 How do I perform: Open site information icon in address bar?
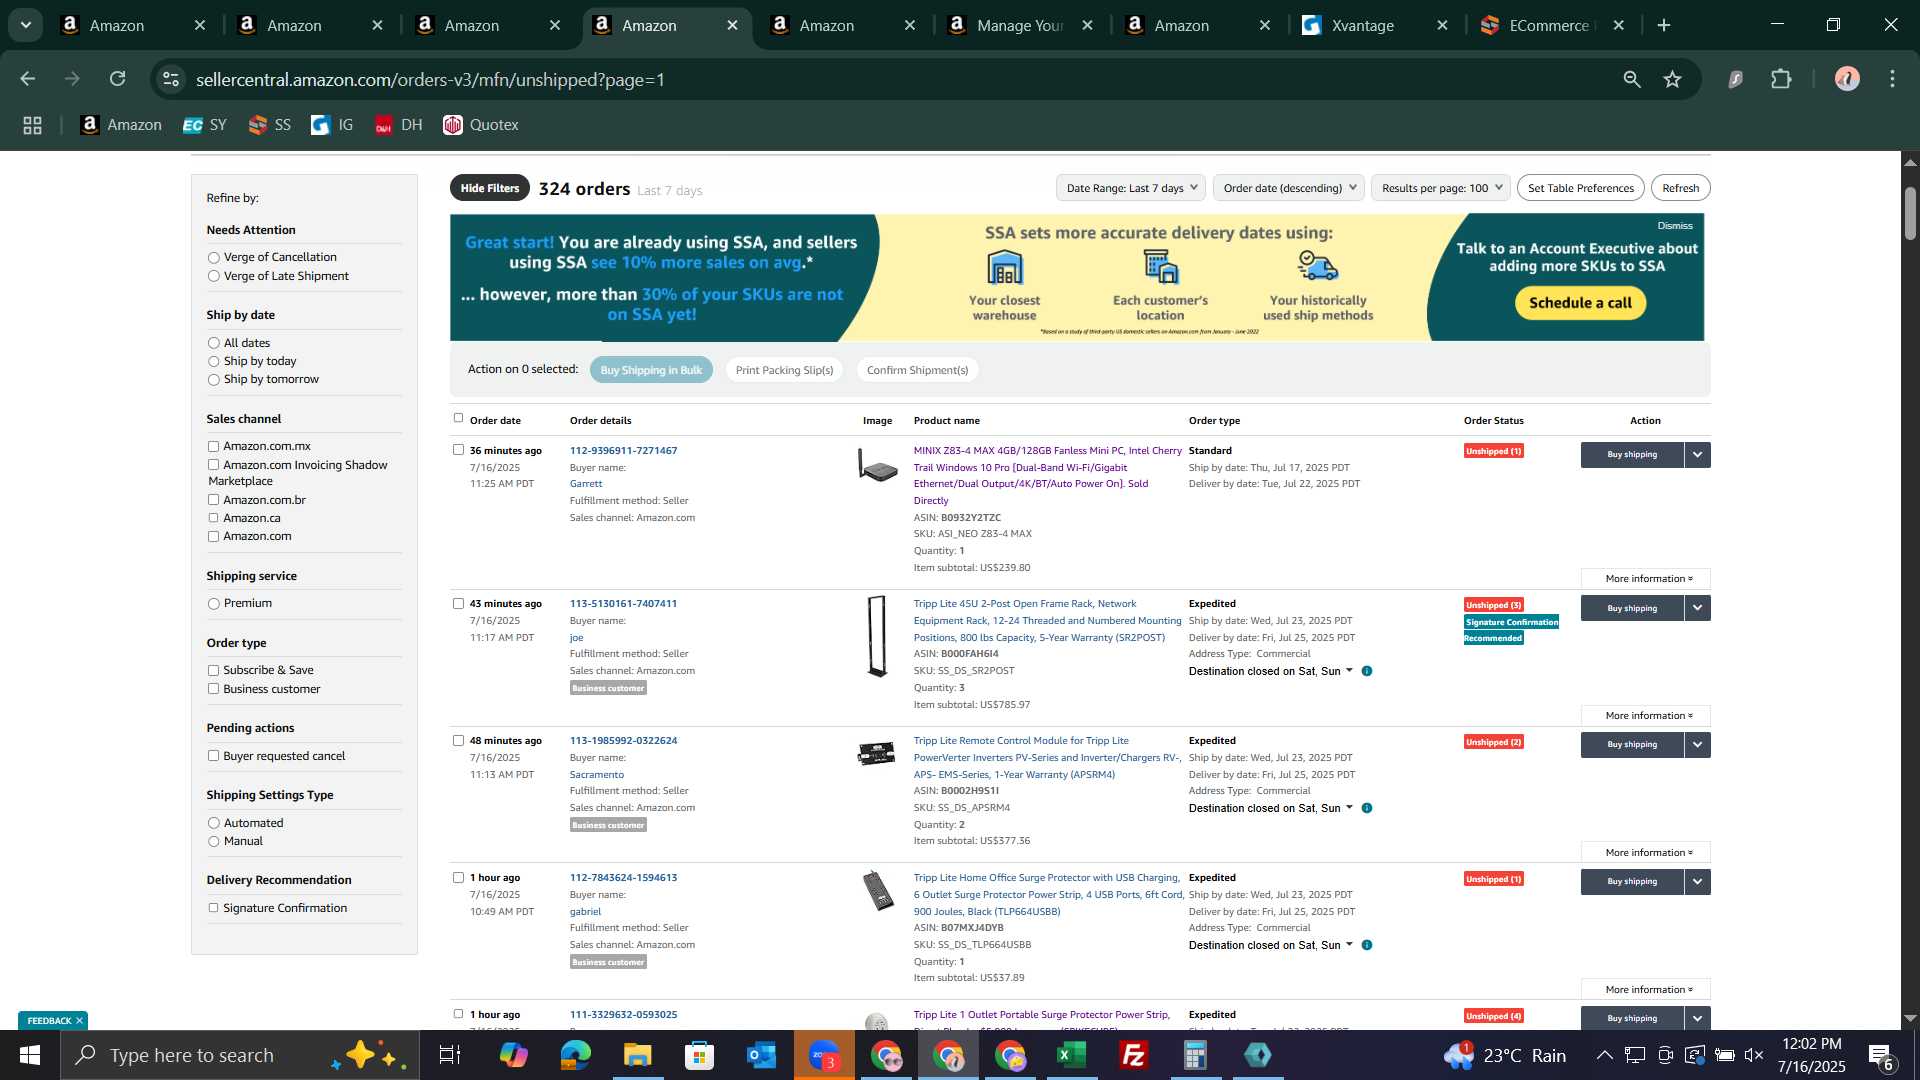click(x=171, y=79)
